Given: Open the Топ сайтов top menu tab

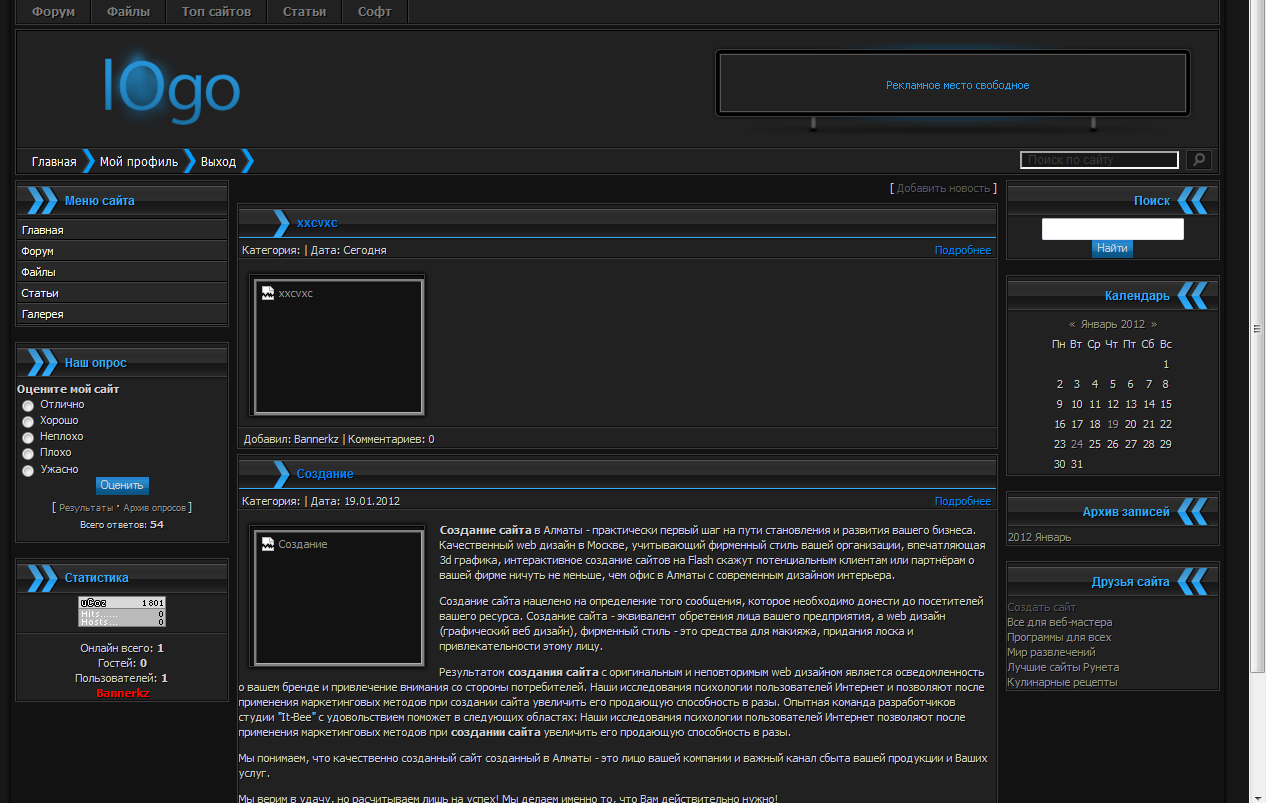Looking at the screenshot, I should point(216,12).
